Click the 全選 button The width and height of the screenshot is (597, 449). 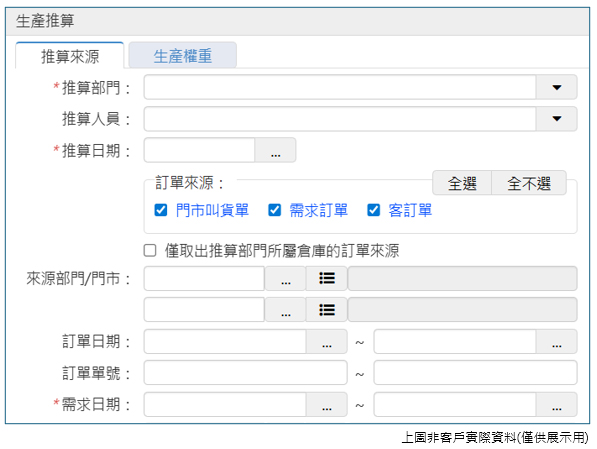click(x=462, y=183)
